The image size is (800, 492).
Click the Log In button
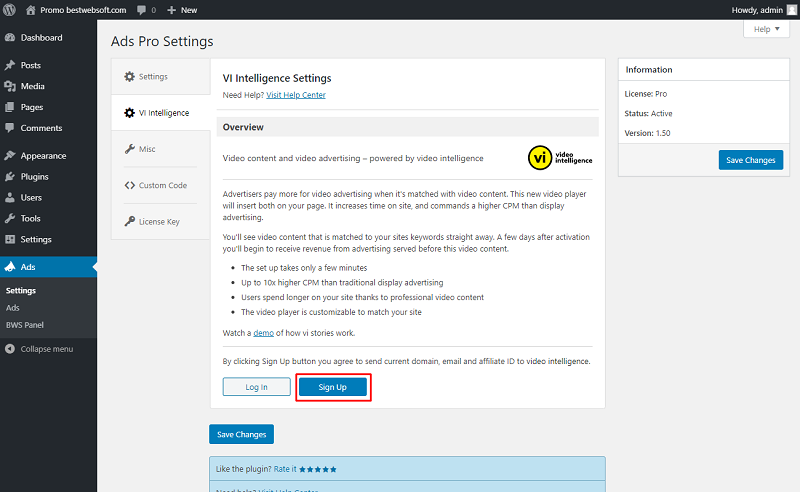click(x=256, y=387)
